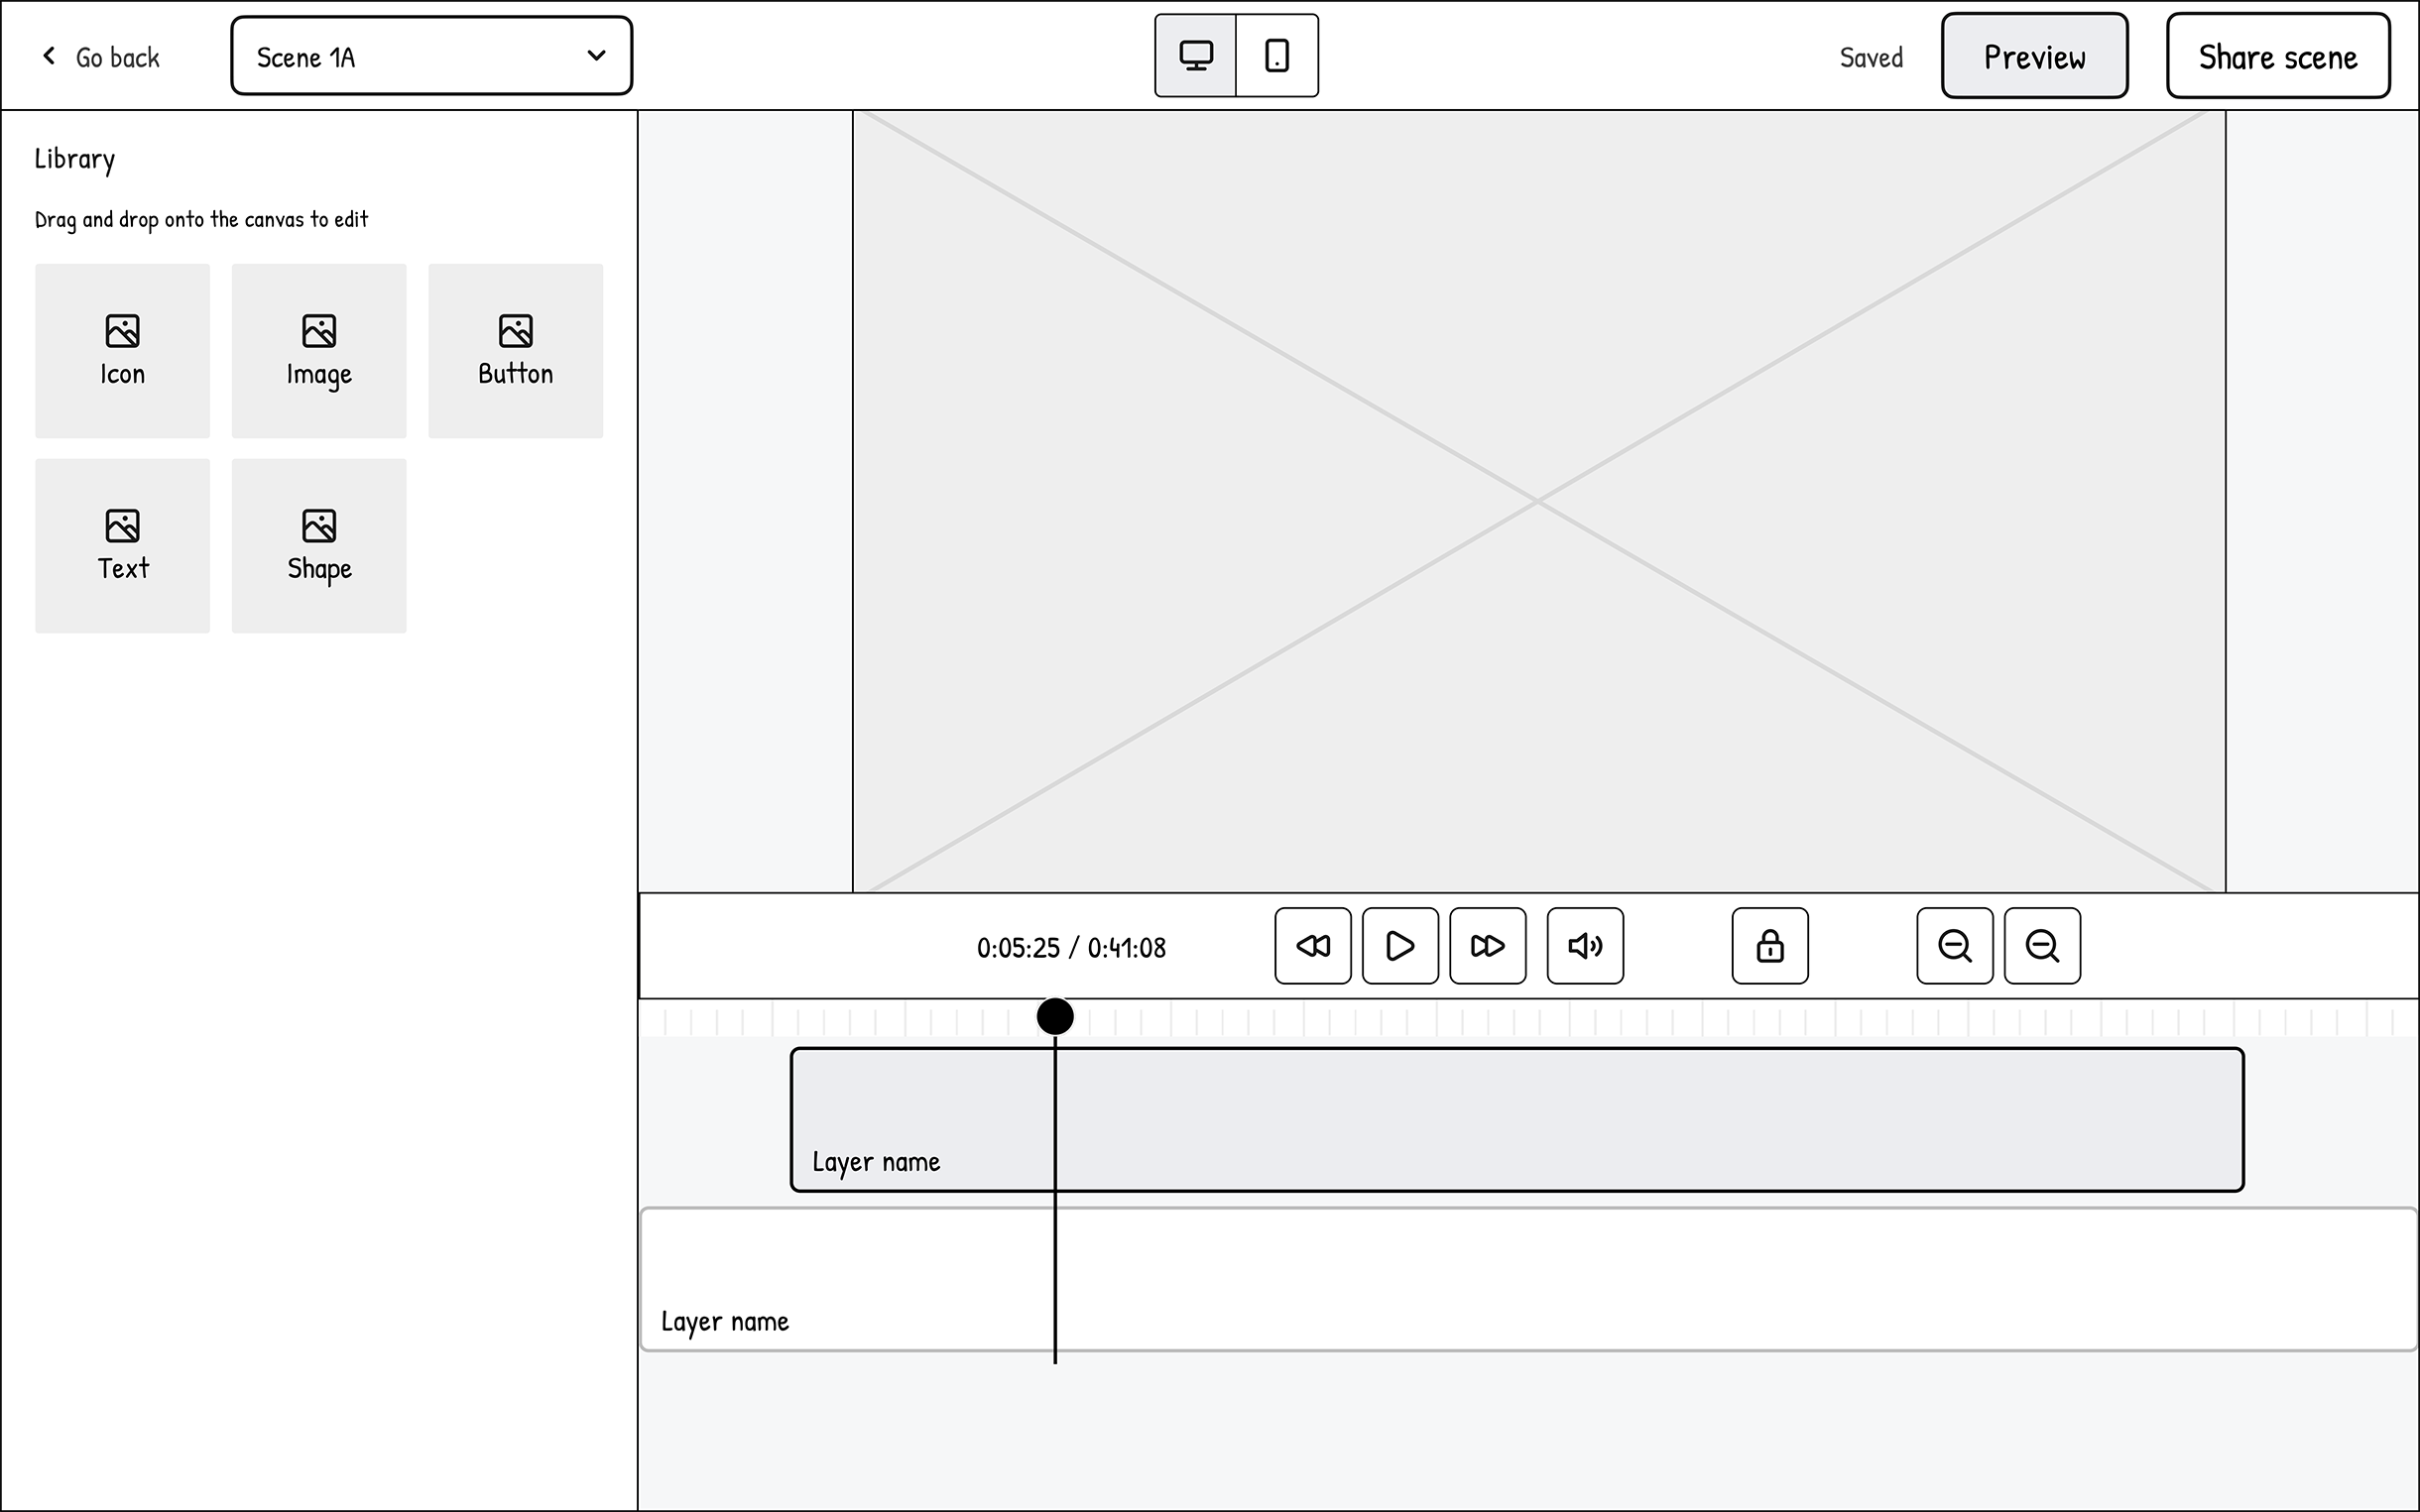Click the Saved status text
The image size is (2420, 1512).
coord(1871,58)
